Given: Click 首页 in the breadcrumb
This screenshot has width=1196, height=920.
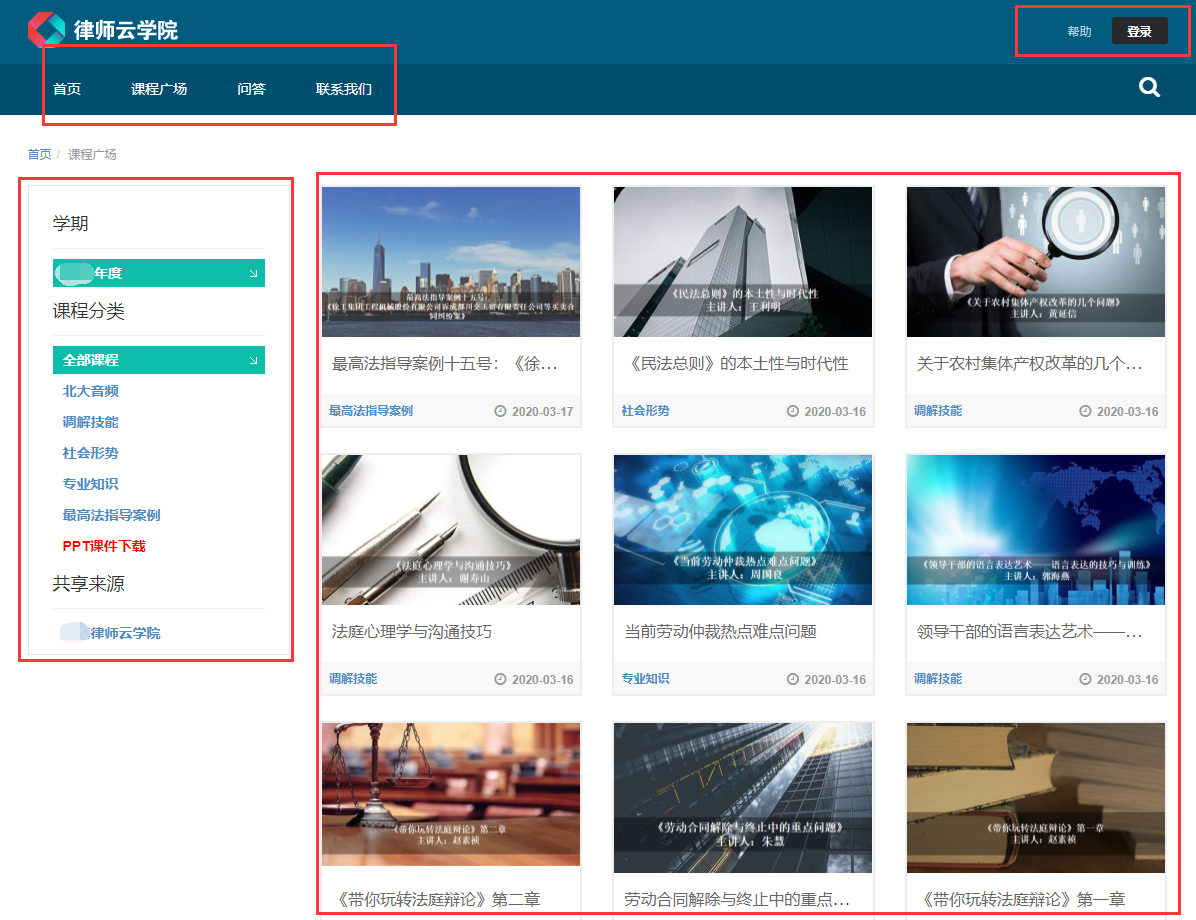Looking at the screenshot, I should pos(39,154).
